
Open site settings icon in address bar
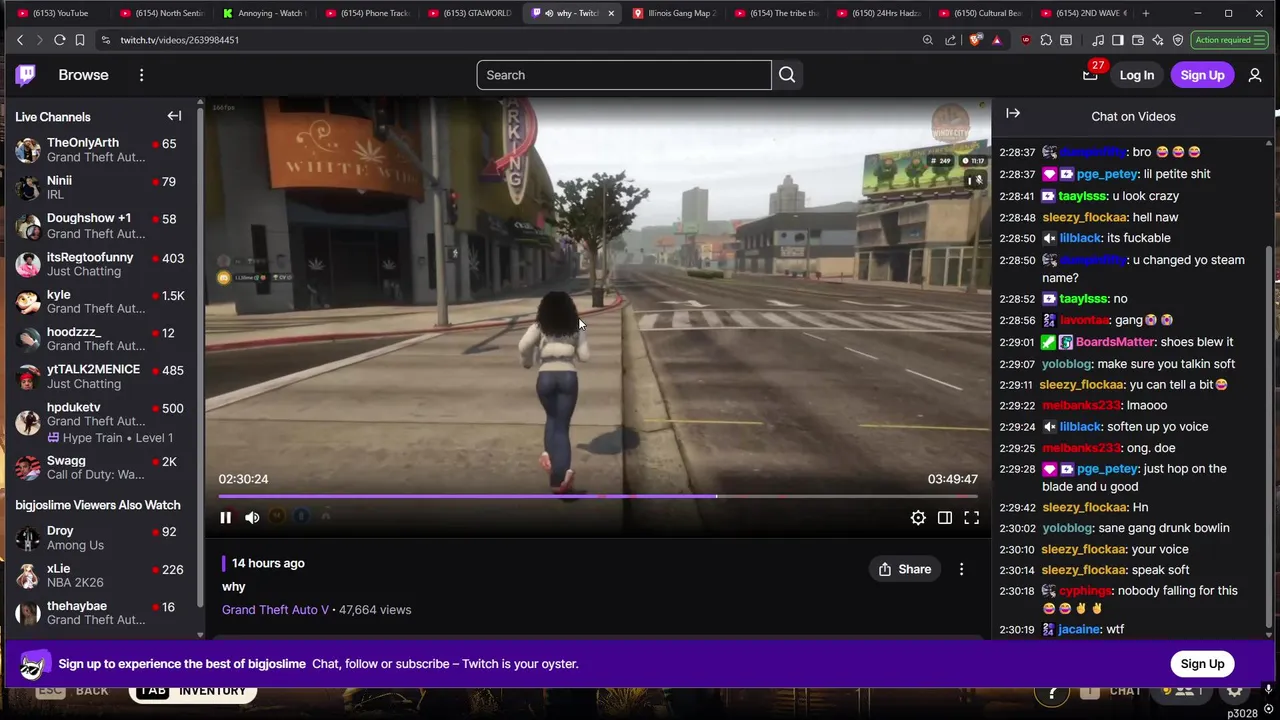click(x=105, y=40)
